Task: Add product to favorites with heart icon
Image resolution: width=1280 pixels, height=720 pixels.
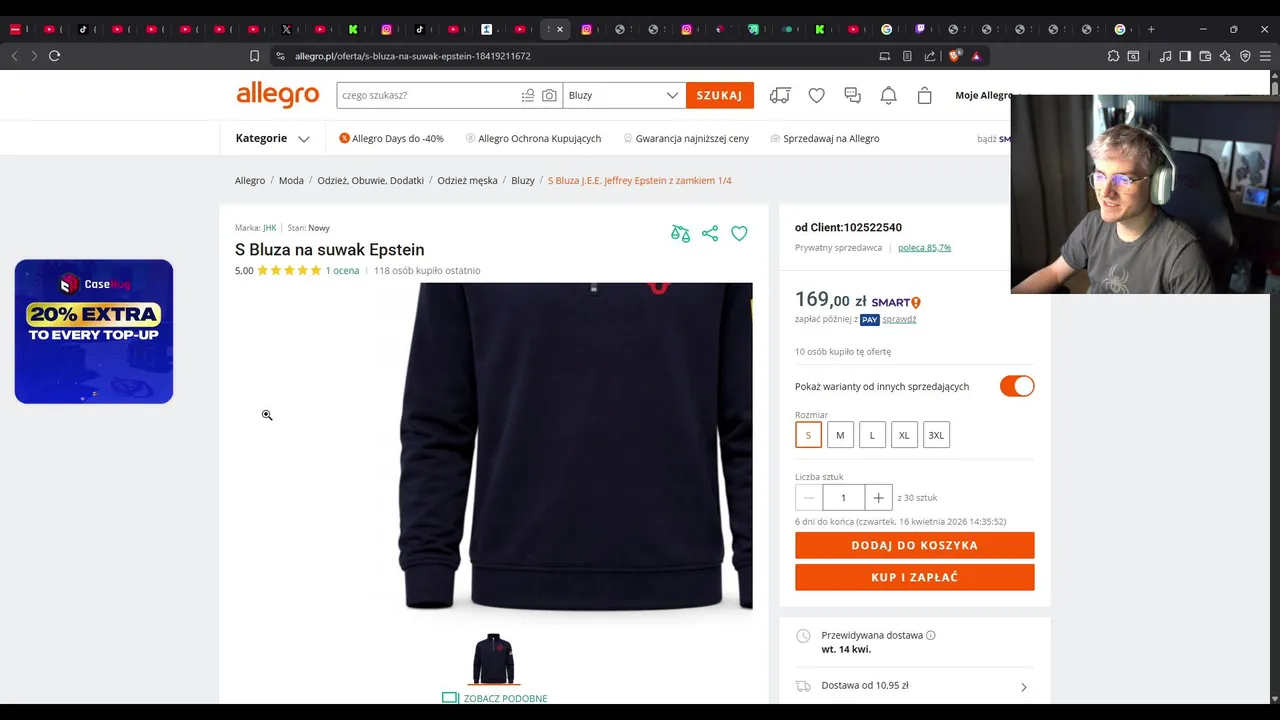Action: 739,233
